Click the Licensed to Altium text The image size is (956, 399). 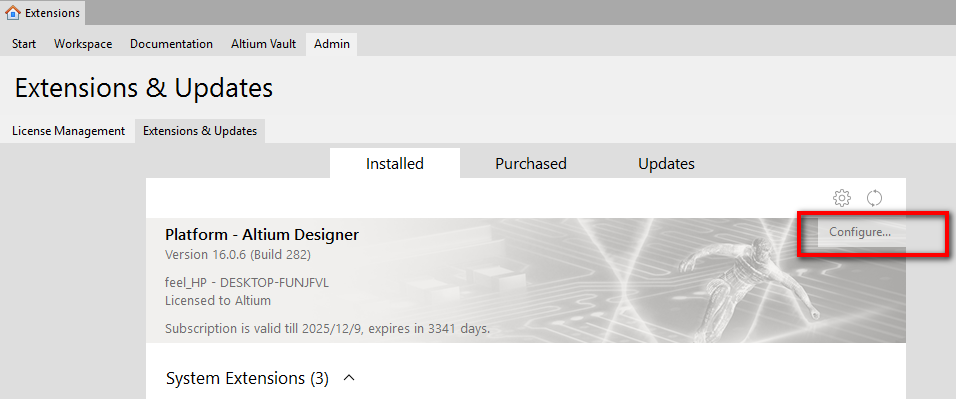tap(218, 300)
